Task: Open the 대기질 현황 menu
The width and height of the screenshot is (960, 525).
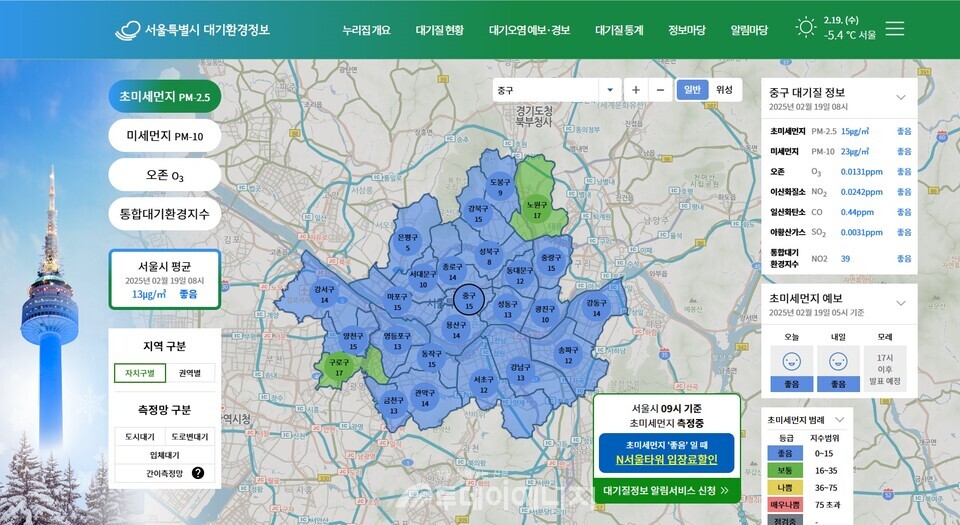Action: pyautogui.click(x=440, y=30)
